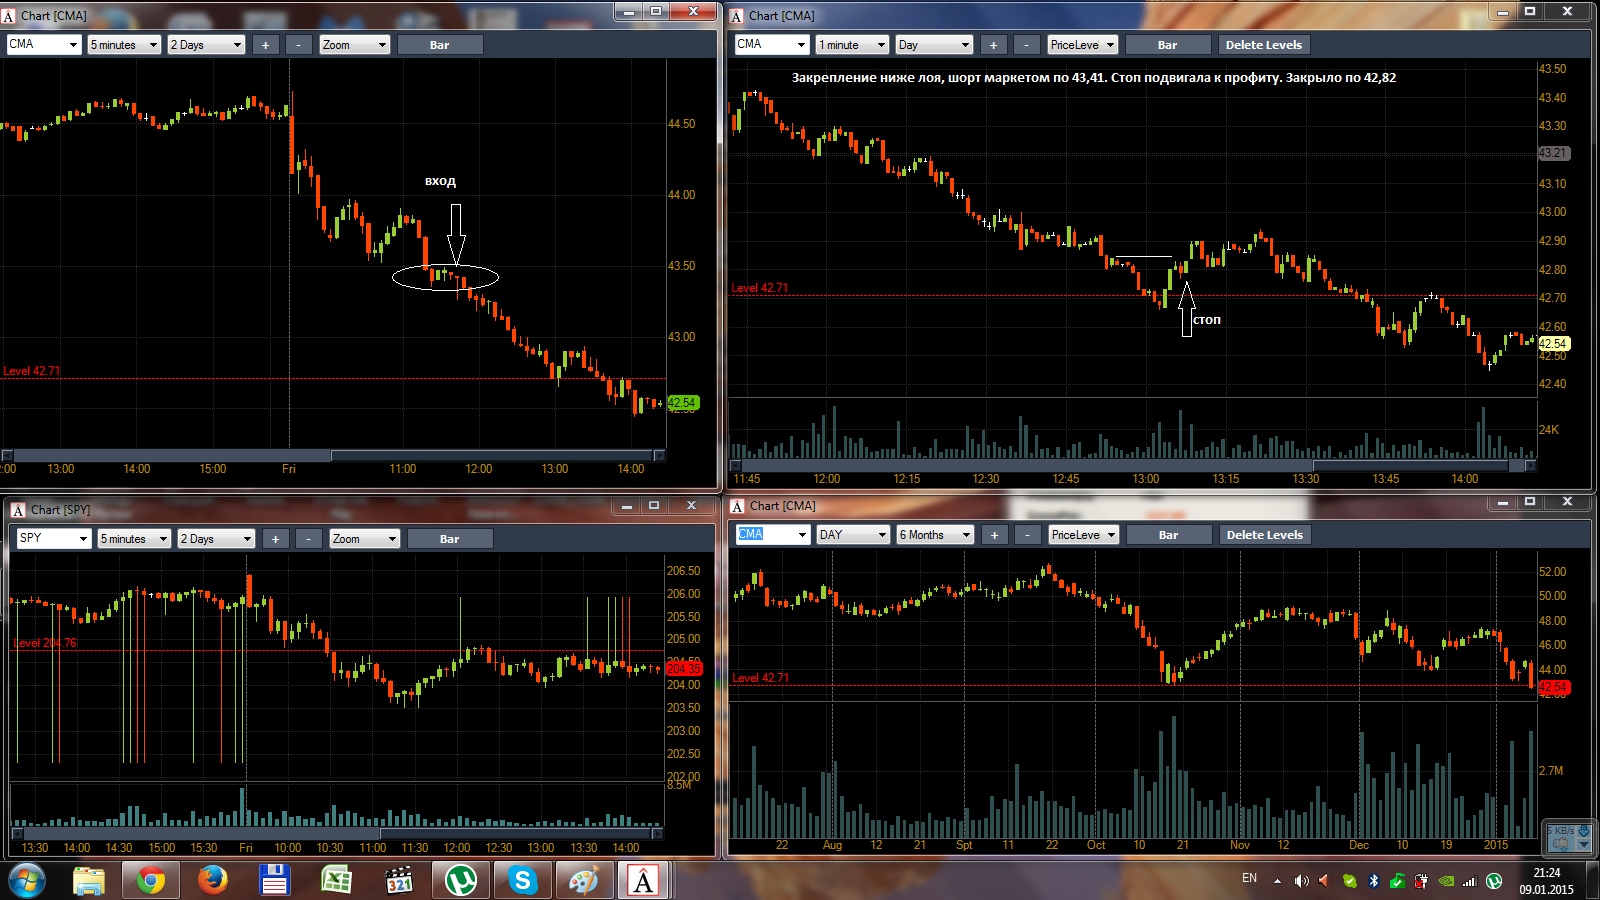Viewport: 1600px width, 900px height.
Task: Open the PriceLeve dropdown in 1 minute chart
Action: 1082,45
